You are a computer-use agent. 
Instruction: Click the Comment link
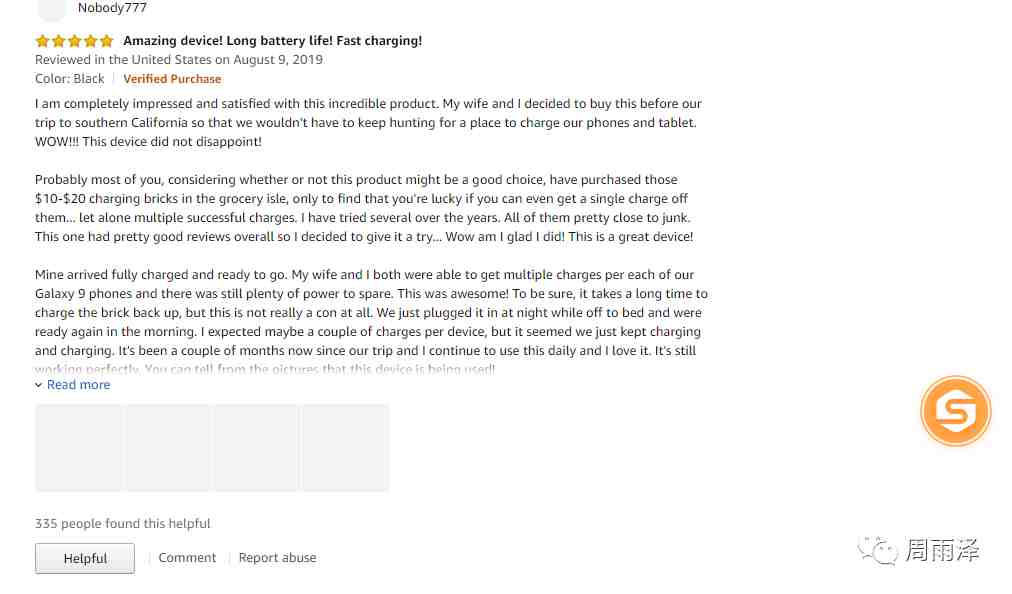pos(187,558)
